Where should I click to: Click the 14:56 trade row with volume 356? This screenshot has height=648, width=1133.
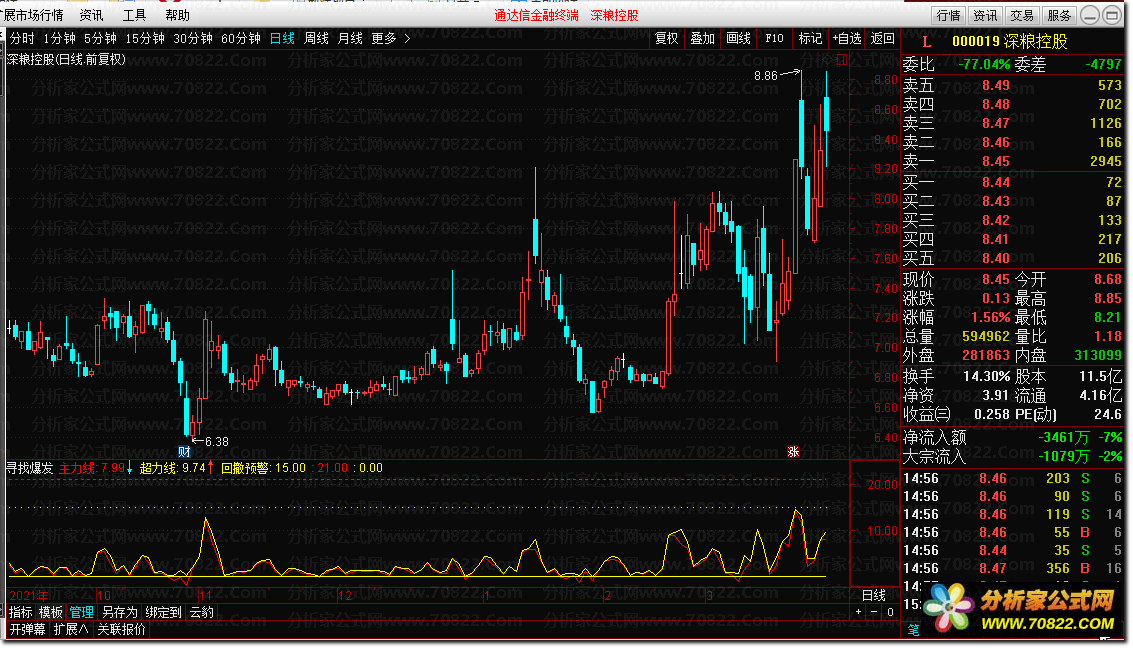click(x=1012, y=569)
